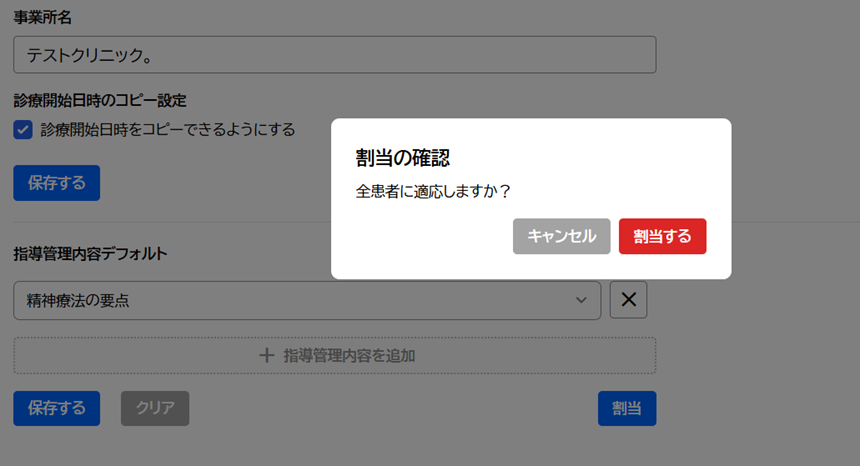This screenshot has width=860, height=466.
Task: Click the 指導管理内容を追加 dashed area text
Action: [348, 355]
